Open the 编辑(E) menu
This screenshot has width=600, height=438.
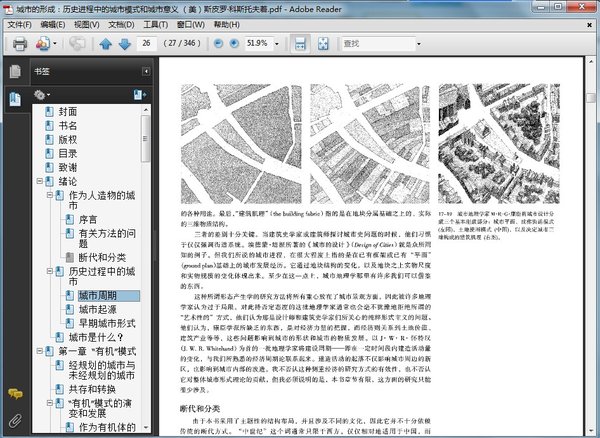pyautogui.click(x=53, y=25)
